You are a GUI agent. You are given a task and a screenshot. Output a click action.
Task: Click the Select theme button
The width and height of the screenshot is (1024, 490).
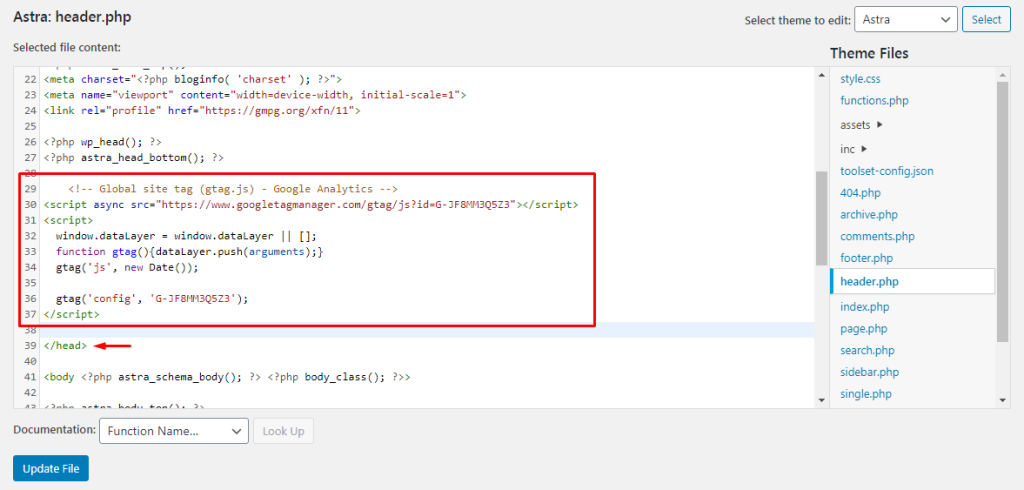tap(986, 20)
